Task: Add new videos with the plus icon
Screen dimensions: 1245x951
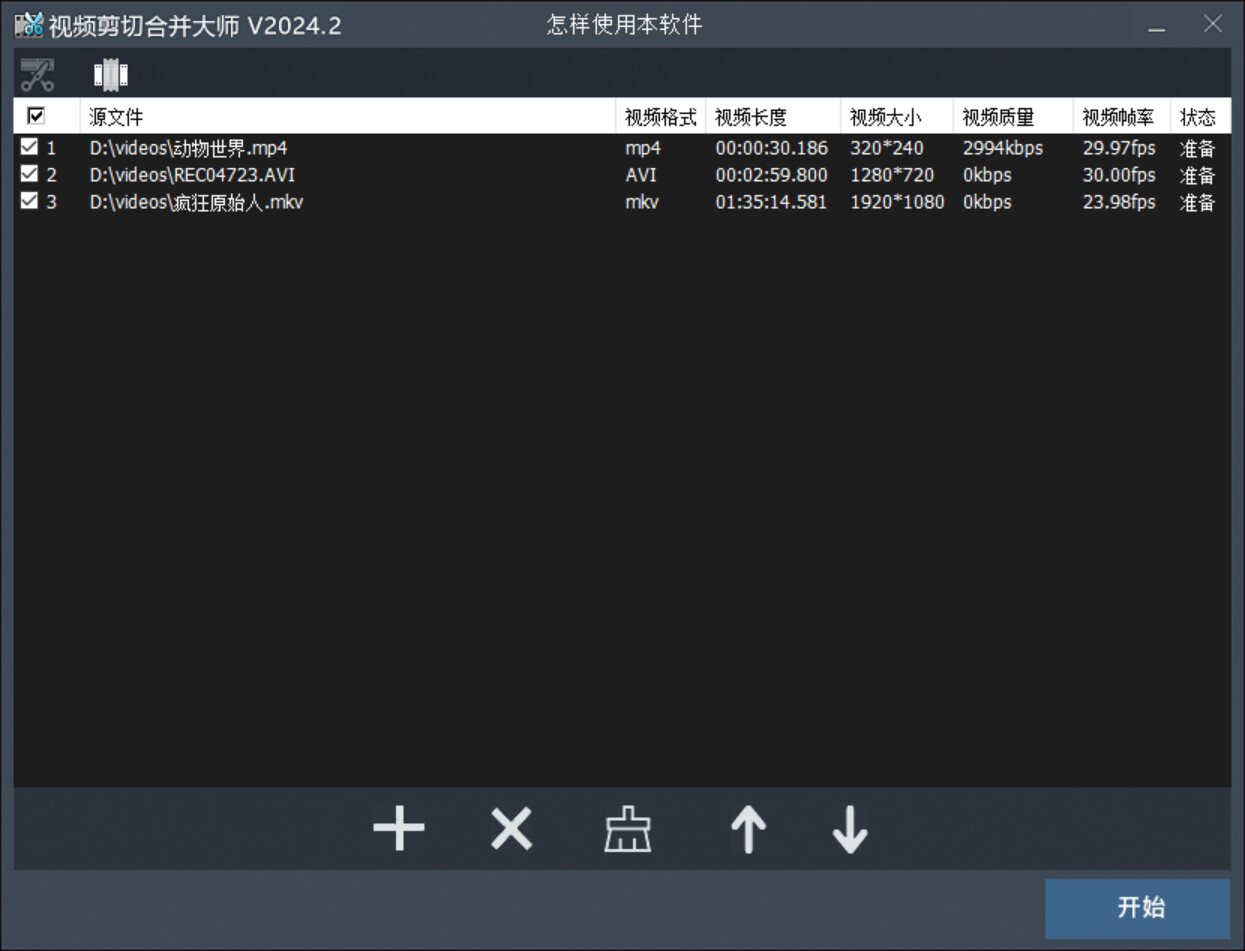Action: point(398,829)
